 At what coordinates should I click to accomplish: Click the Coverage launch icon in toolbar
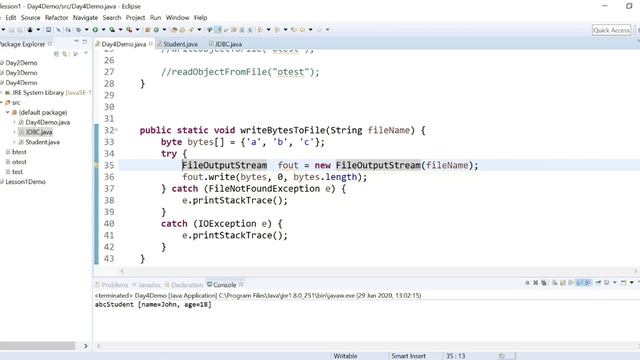click(x=112, y=29)
